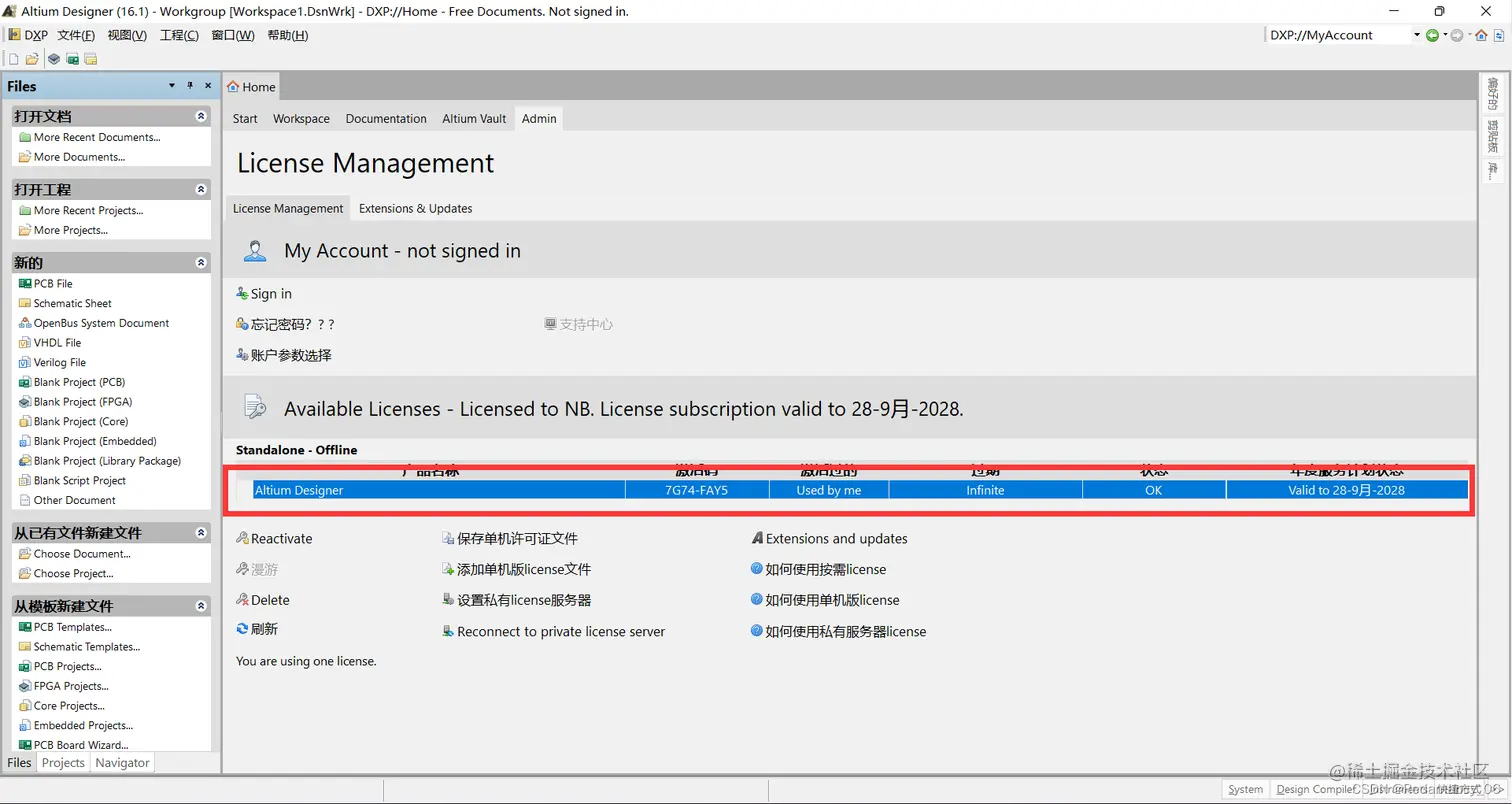Create a Blank Project (FPGA)
Screen dimensions: 1512x804
(x=76, y=401)
